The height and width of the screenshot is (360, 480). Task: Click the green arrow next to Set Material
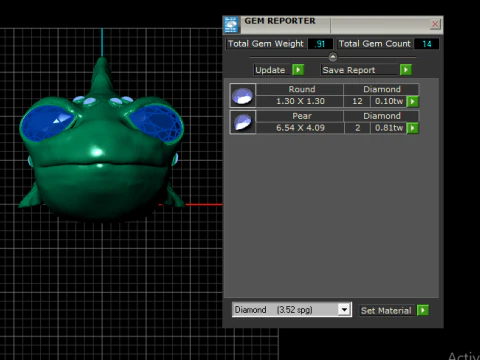423,310
